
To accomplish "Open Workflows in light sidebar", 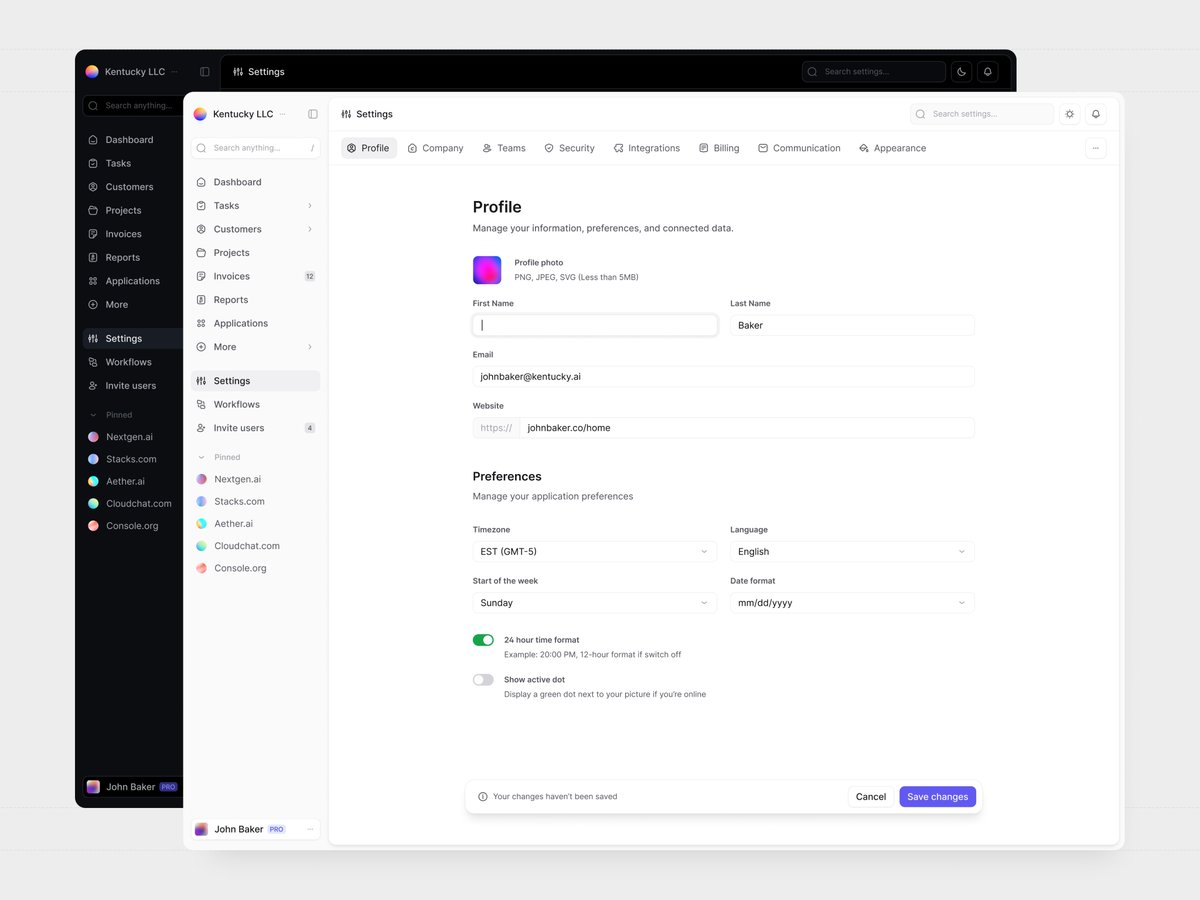I will (255, 404).
